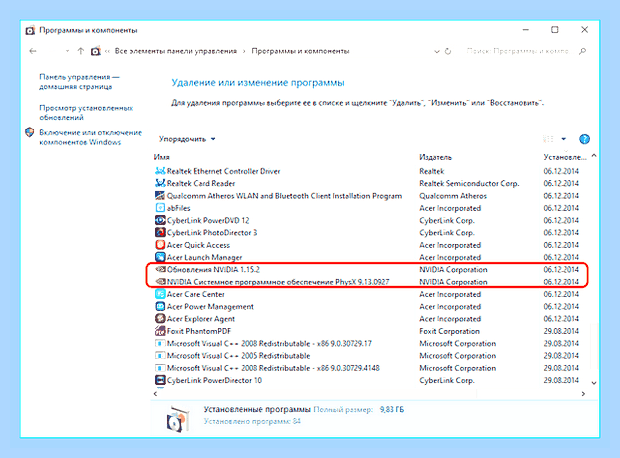Click the Acer Explorer Agent icon
Screen dimensions: 620x458
[x=160, y=318]
